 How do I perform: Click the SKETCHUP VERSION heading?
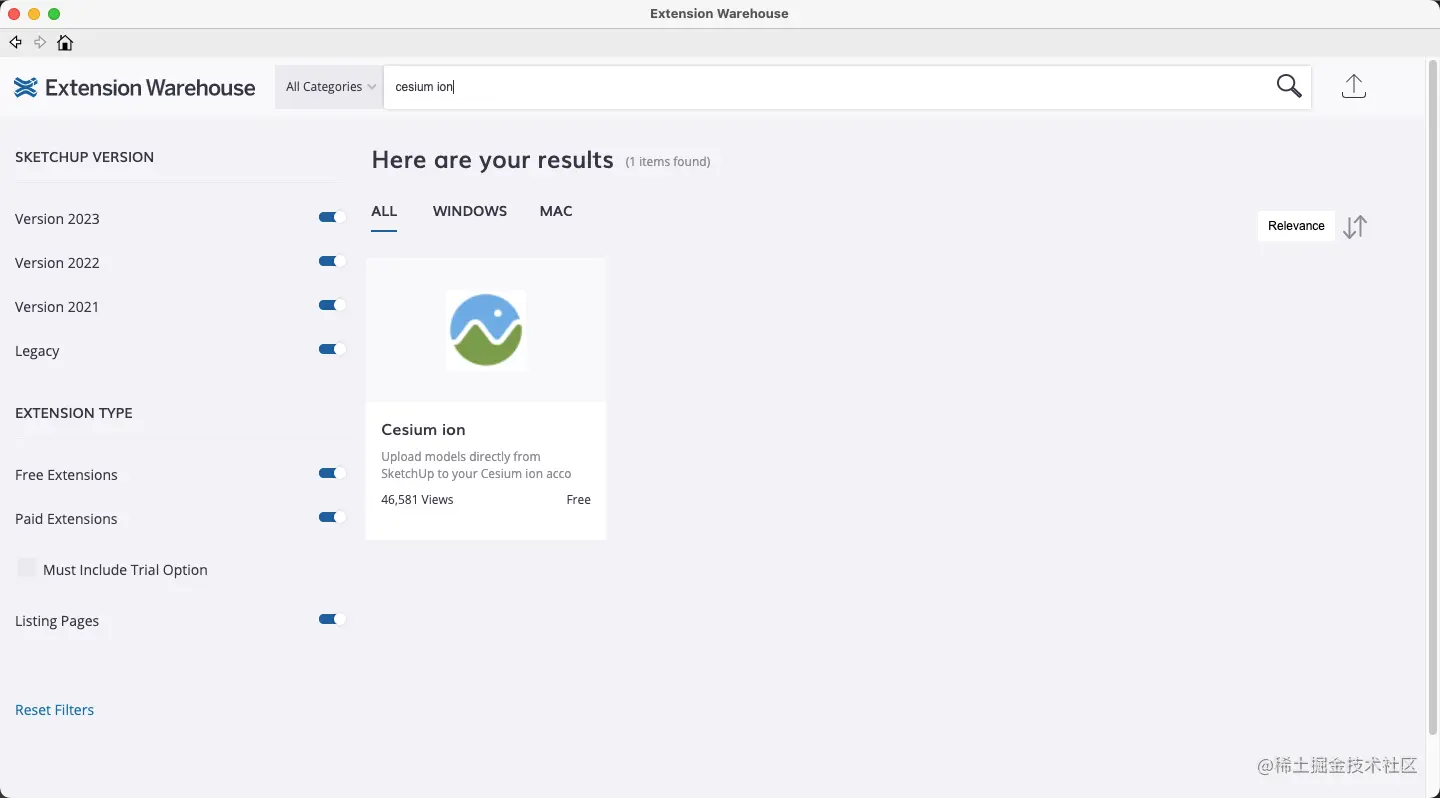(85, 157)
